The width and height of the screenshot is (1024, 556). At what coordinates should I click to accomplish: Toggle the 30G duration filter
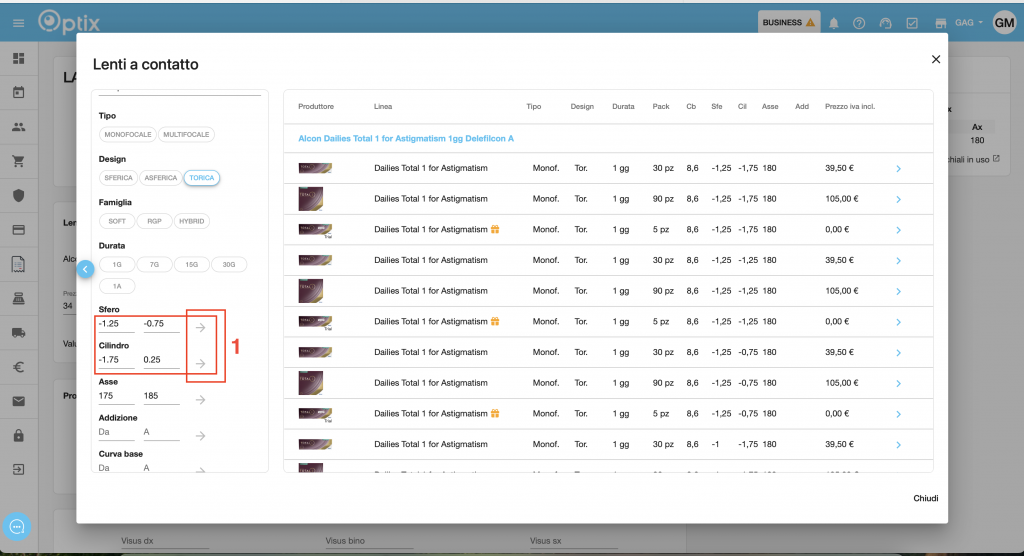tap(228, 264)
